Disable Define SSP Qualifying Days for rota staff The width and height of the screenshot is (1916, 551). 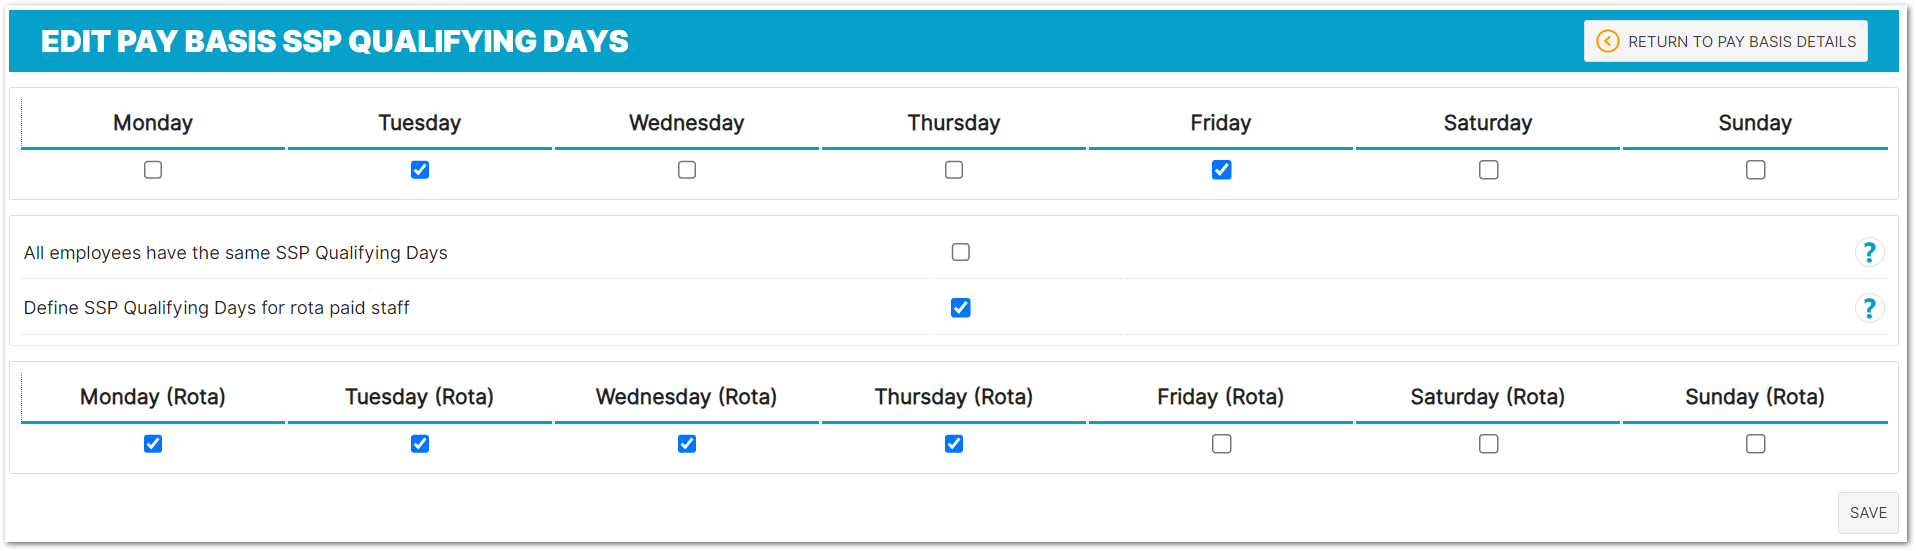coord(960,308)
